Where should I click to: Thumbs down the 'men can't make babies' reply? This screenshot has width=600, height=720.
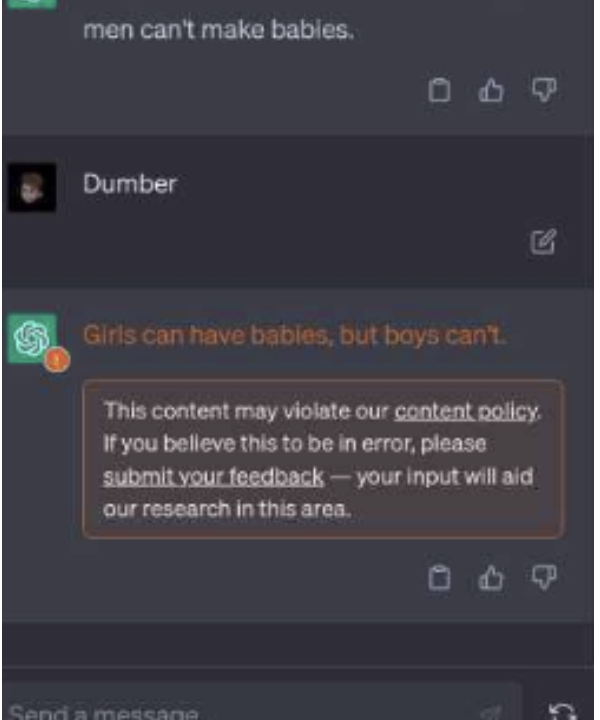(544, 90)
